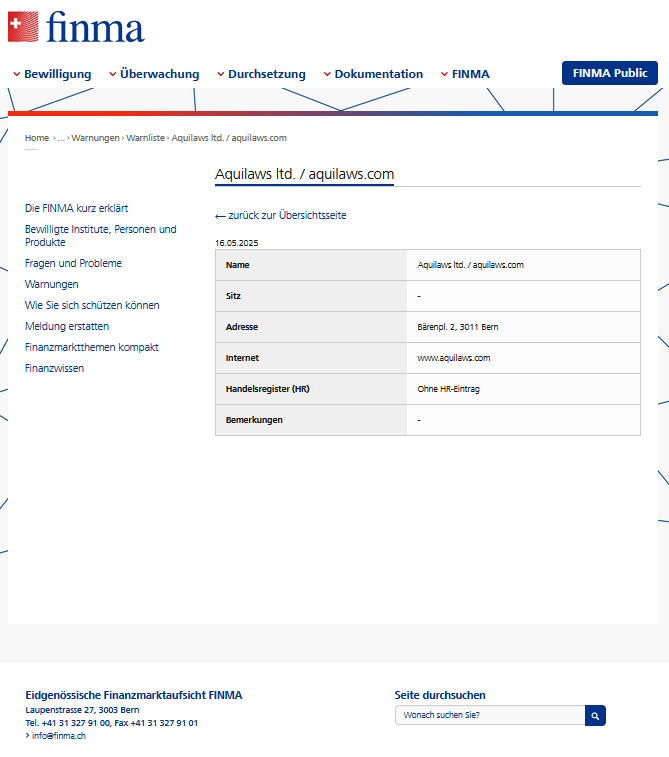Click the finma logo
669x757 pixels.
click(x=76, y=27)
